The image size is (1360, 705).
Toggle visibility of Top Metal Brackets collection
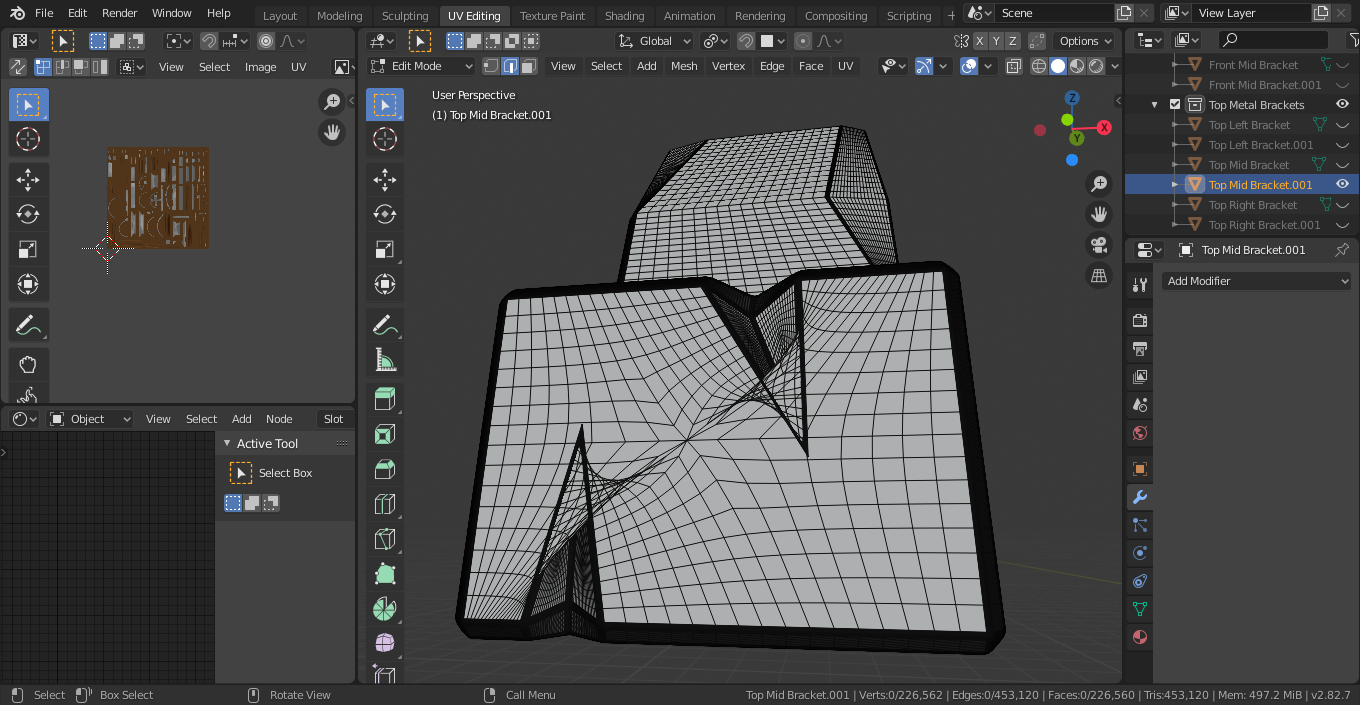[x=1342, y=104]
